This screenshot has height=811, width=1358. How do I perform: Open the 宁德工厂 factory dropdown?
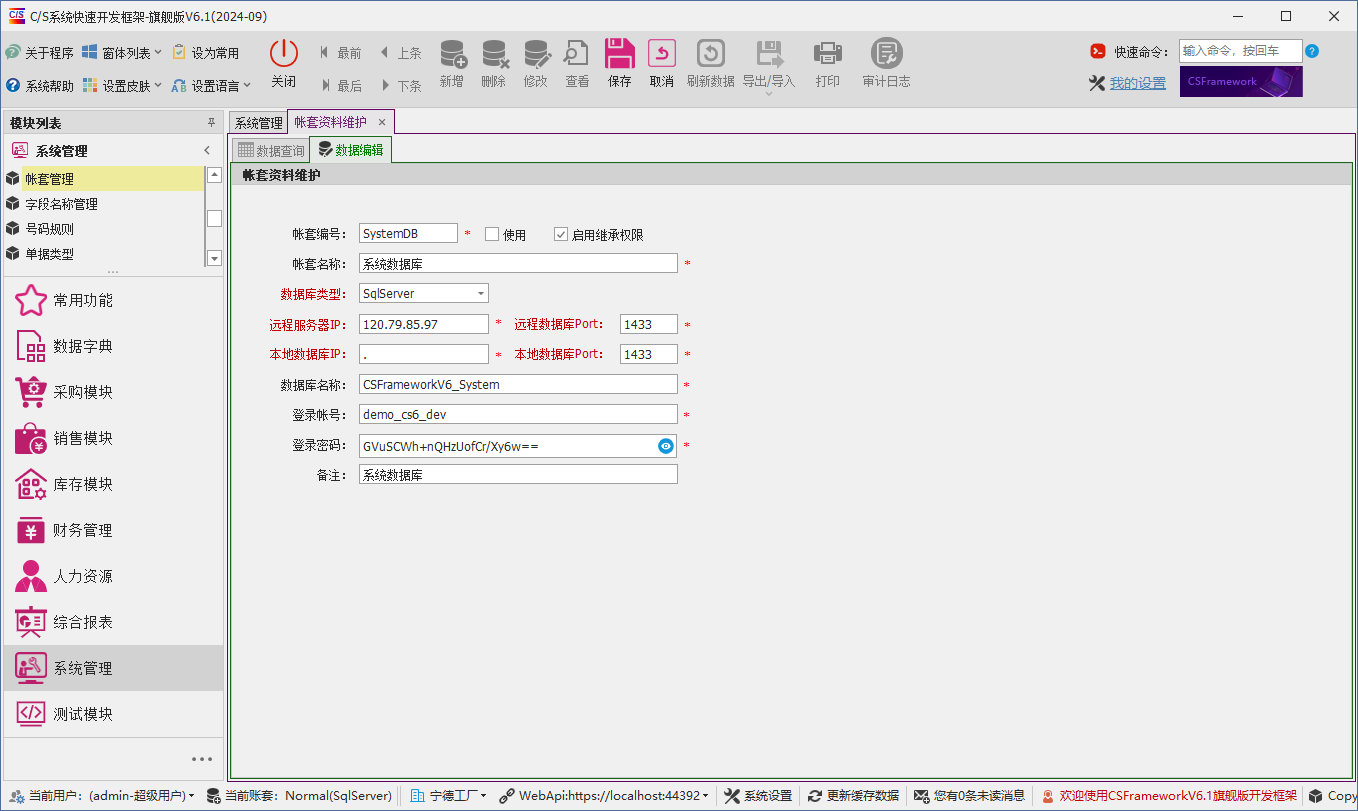point(448,796)
